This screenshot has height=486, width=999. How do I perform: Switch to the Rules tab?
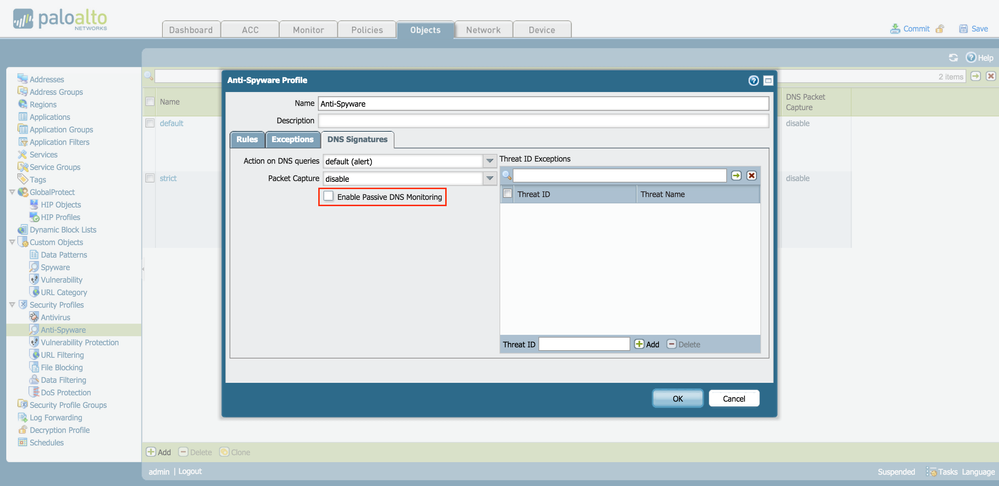click(247, 139)
